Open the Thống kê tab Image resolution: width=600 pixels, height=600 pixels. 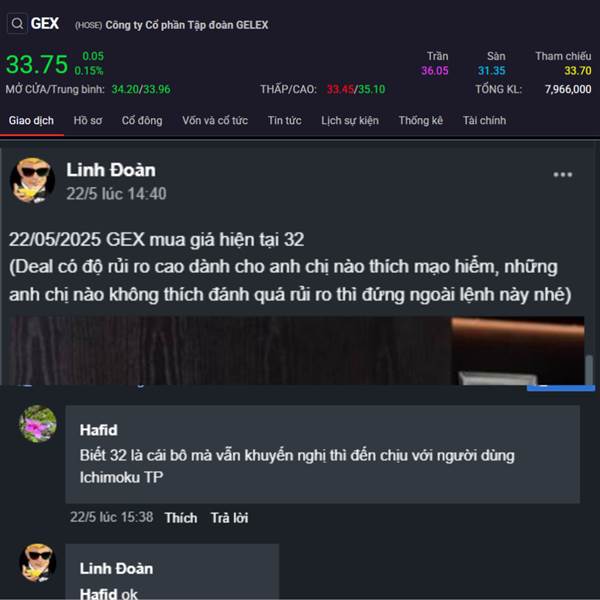point(421,121)
